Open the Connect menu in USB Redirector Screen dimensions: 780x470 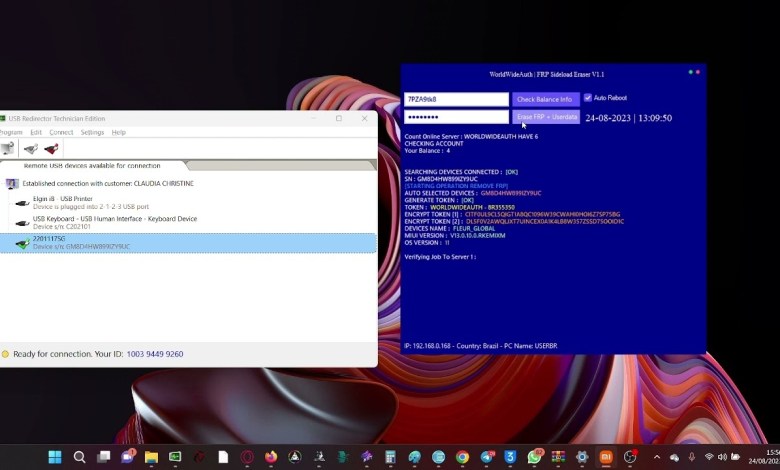click(x=61, y=132)
